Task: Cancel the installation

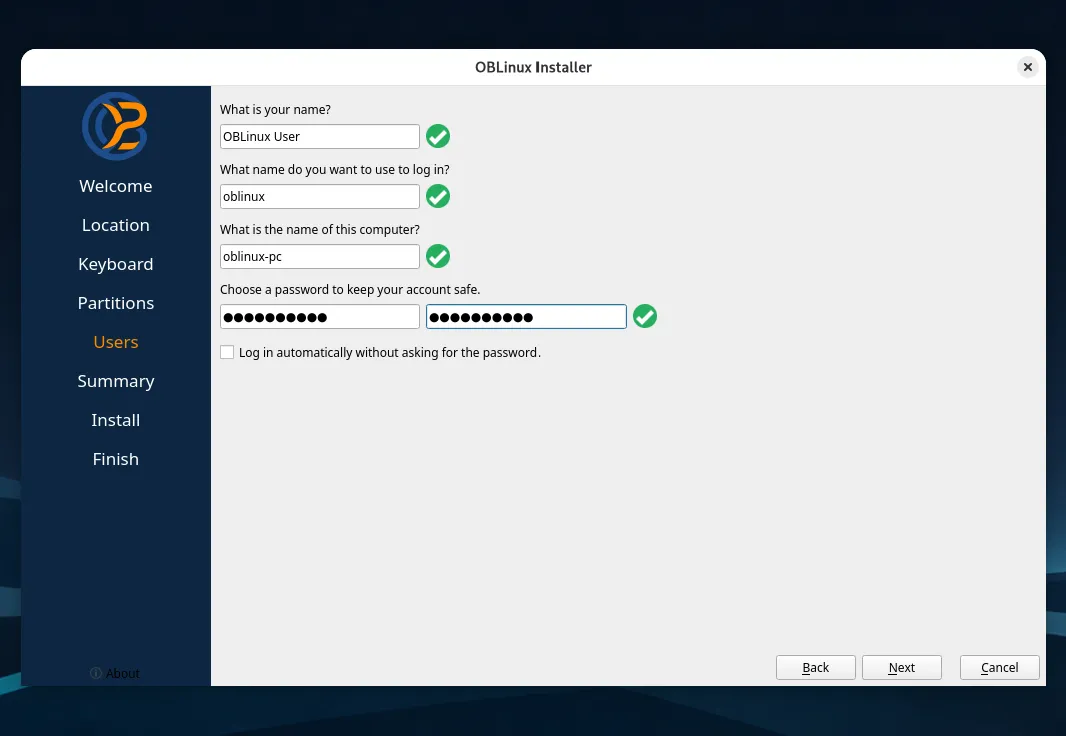Action: (x=999, y=667)
